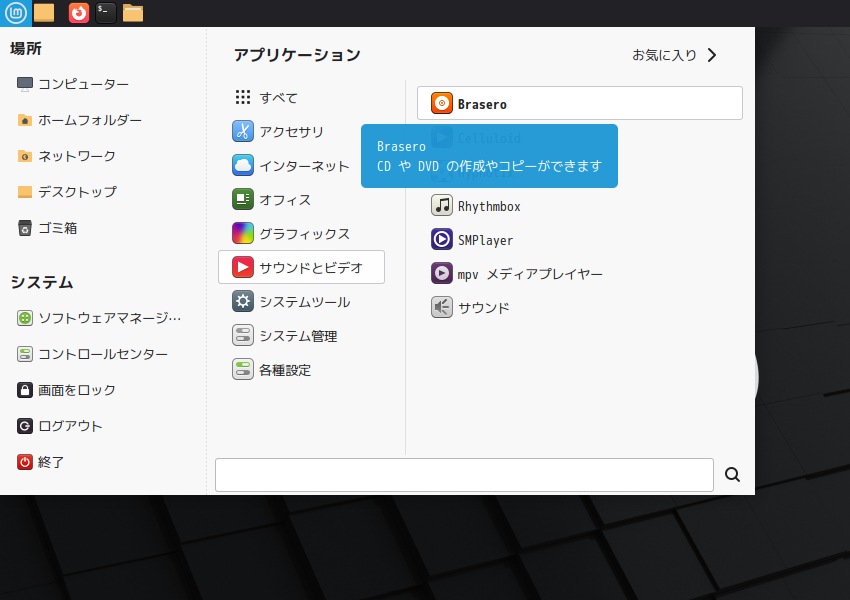The width and height of the screenshot is (850, 600).
Task: Click the ログアウト icon
Action: [x=24, y=426]
